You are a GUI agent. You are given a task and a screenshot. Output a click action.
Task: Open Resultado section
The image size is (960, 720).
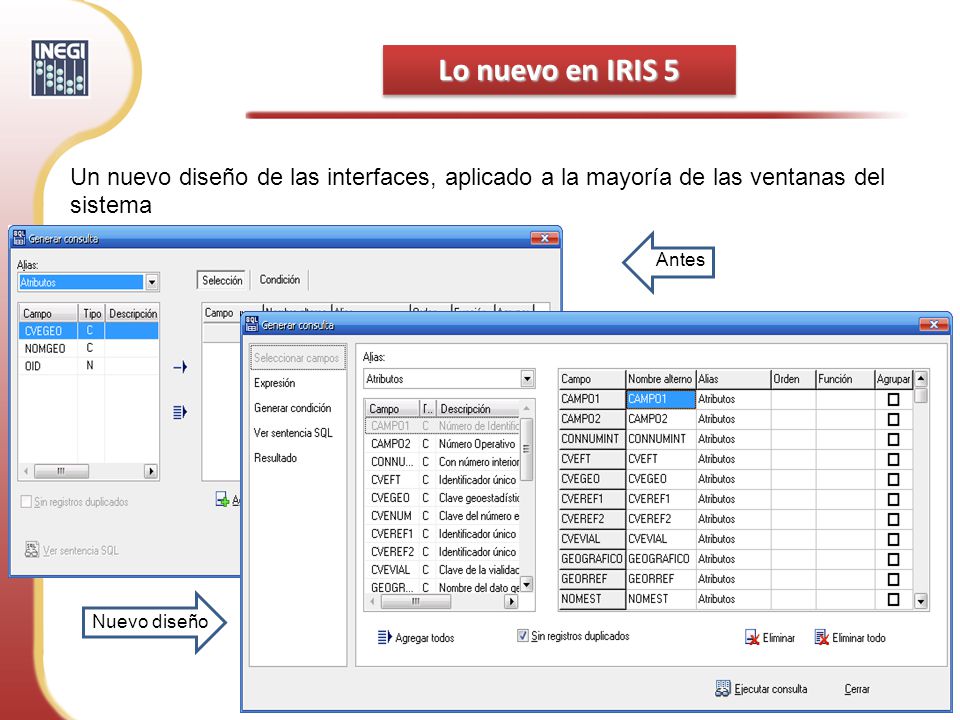[276, 458]
